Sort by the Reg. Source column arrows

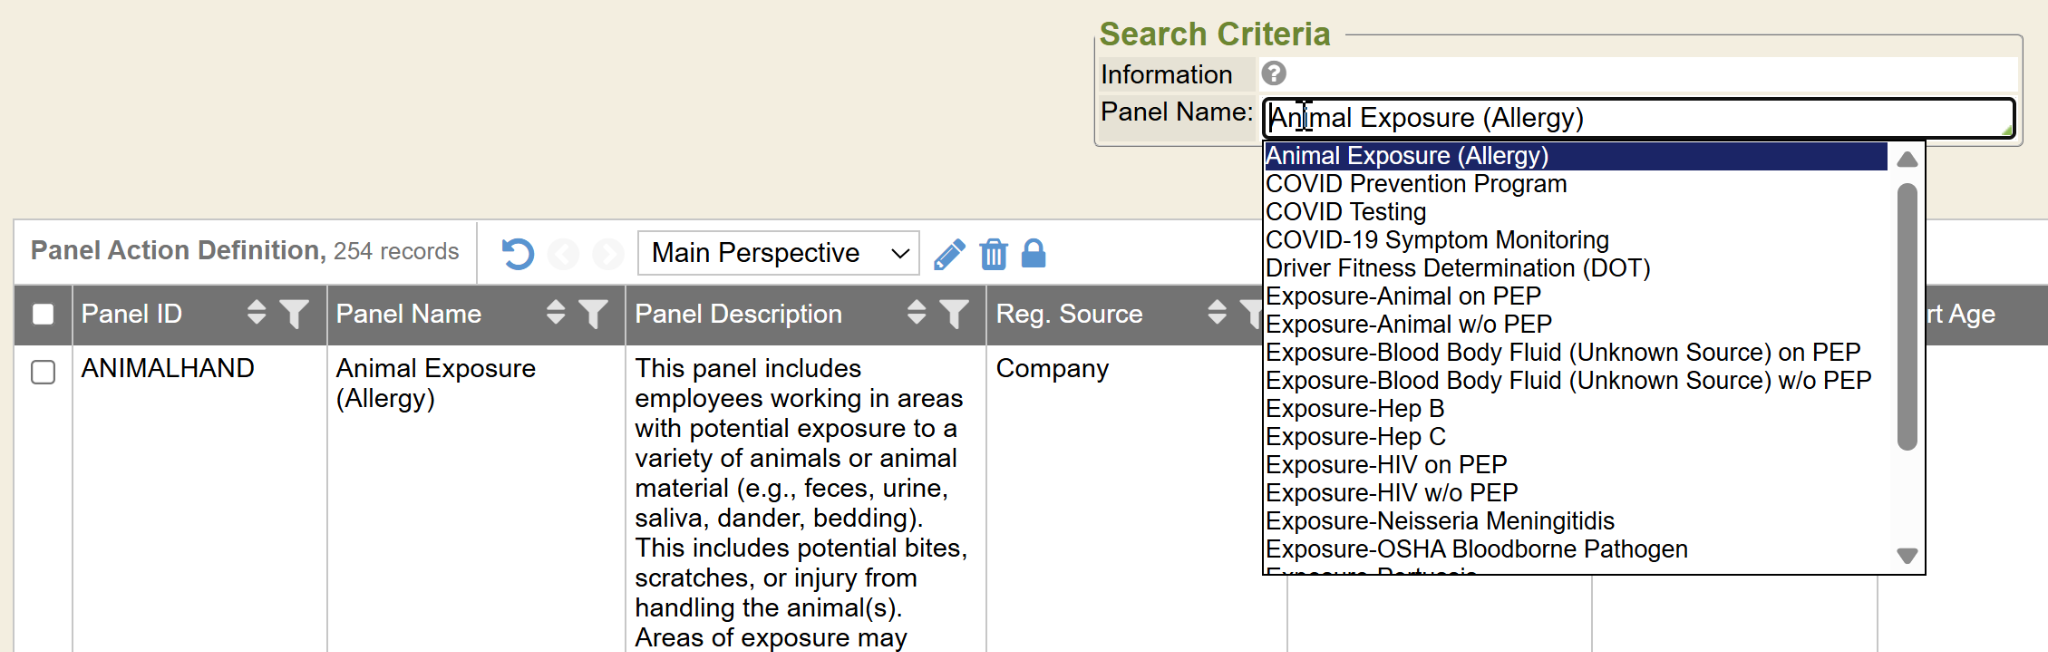pos(1216,313)
